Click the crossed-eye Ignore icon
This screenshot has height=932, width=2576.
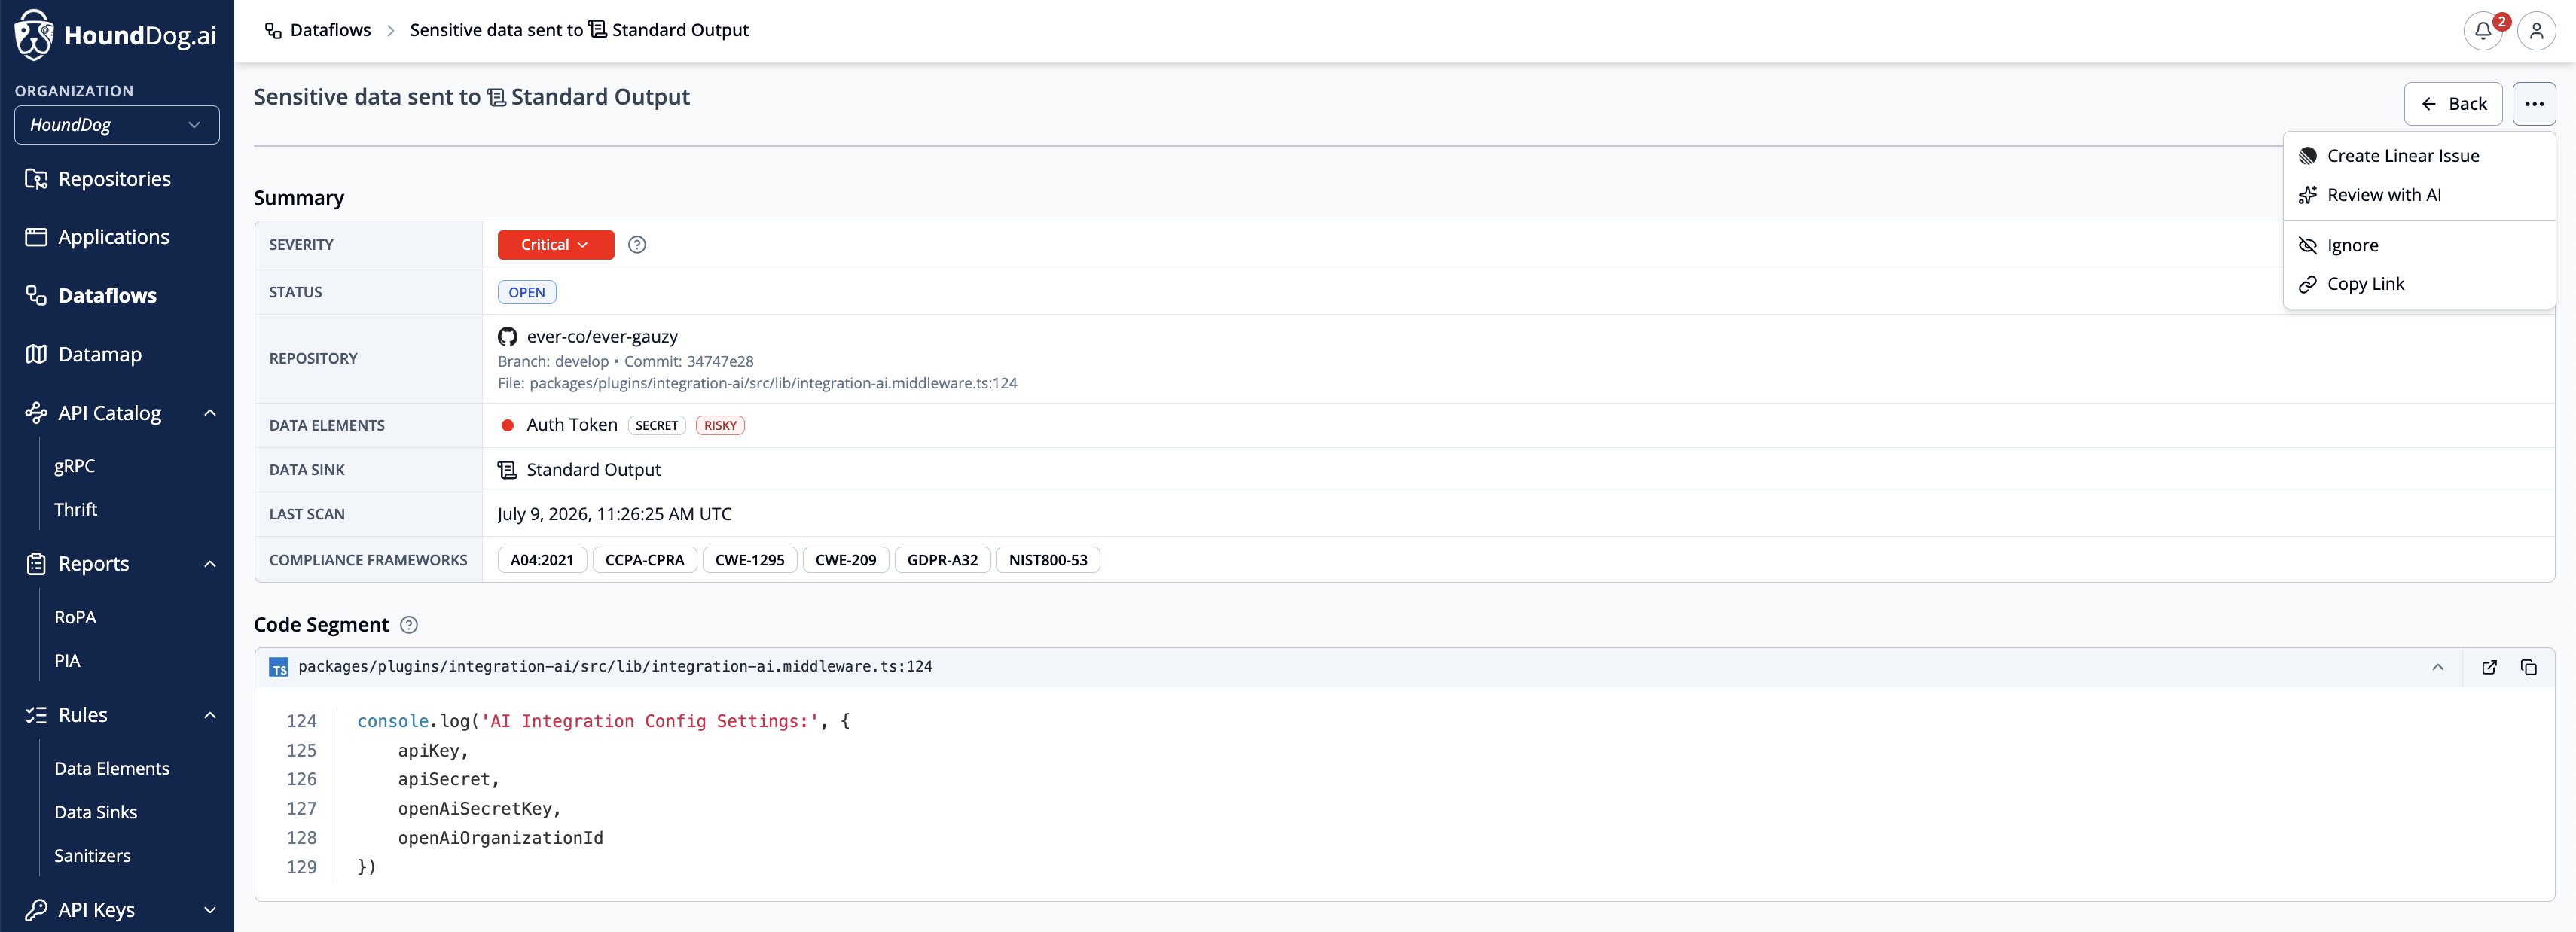click(2308, 246)
